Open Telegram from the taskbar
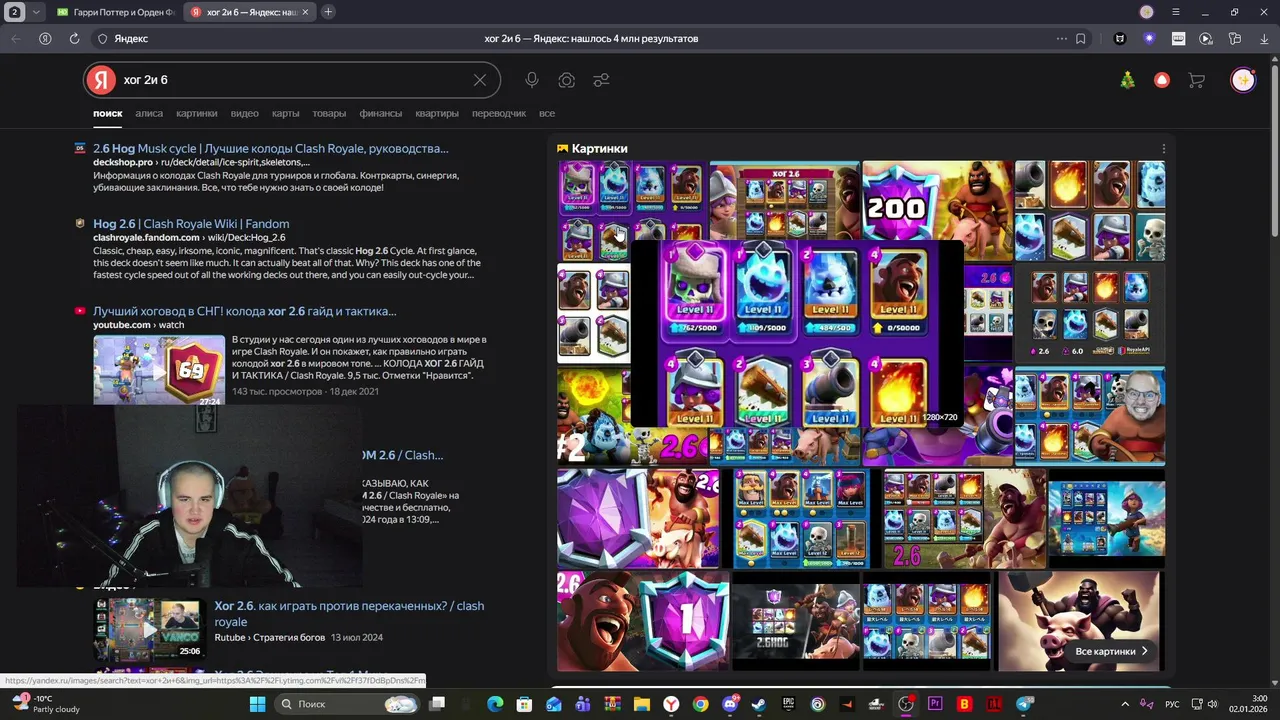The image size is (1280, 720). tap(1024, 704)
